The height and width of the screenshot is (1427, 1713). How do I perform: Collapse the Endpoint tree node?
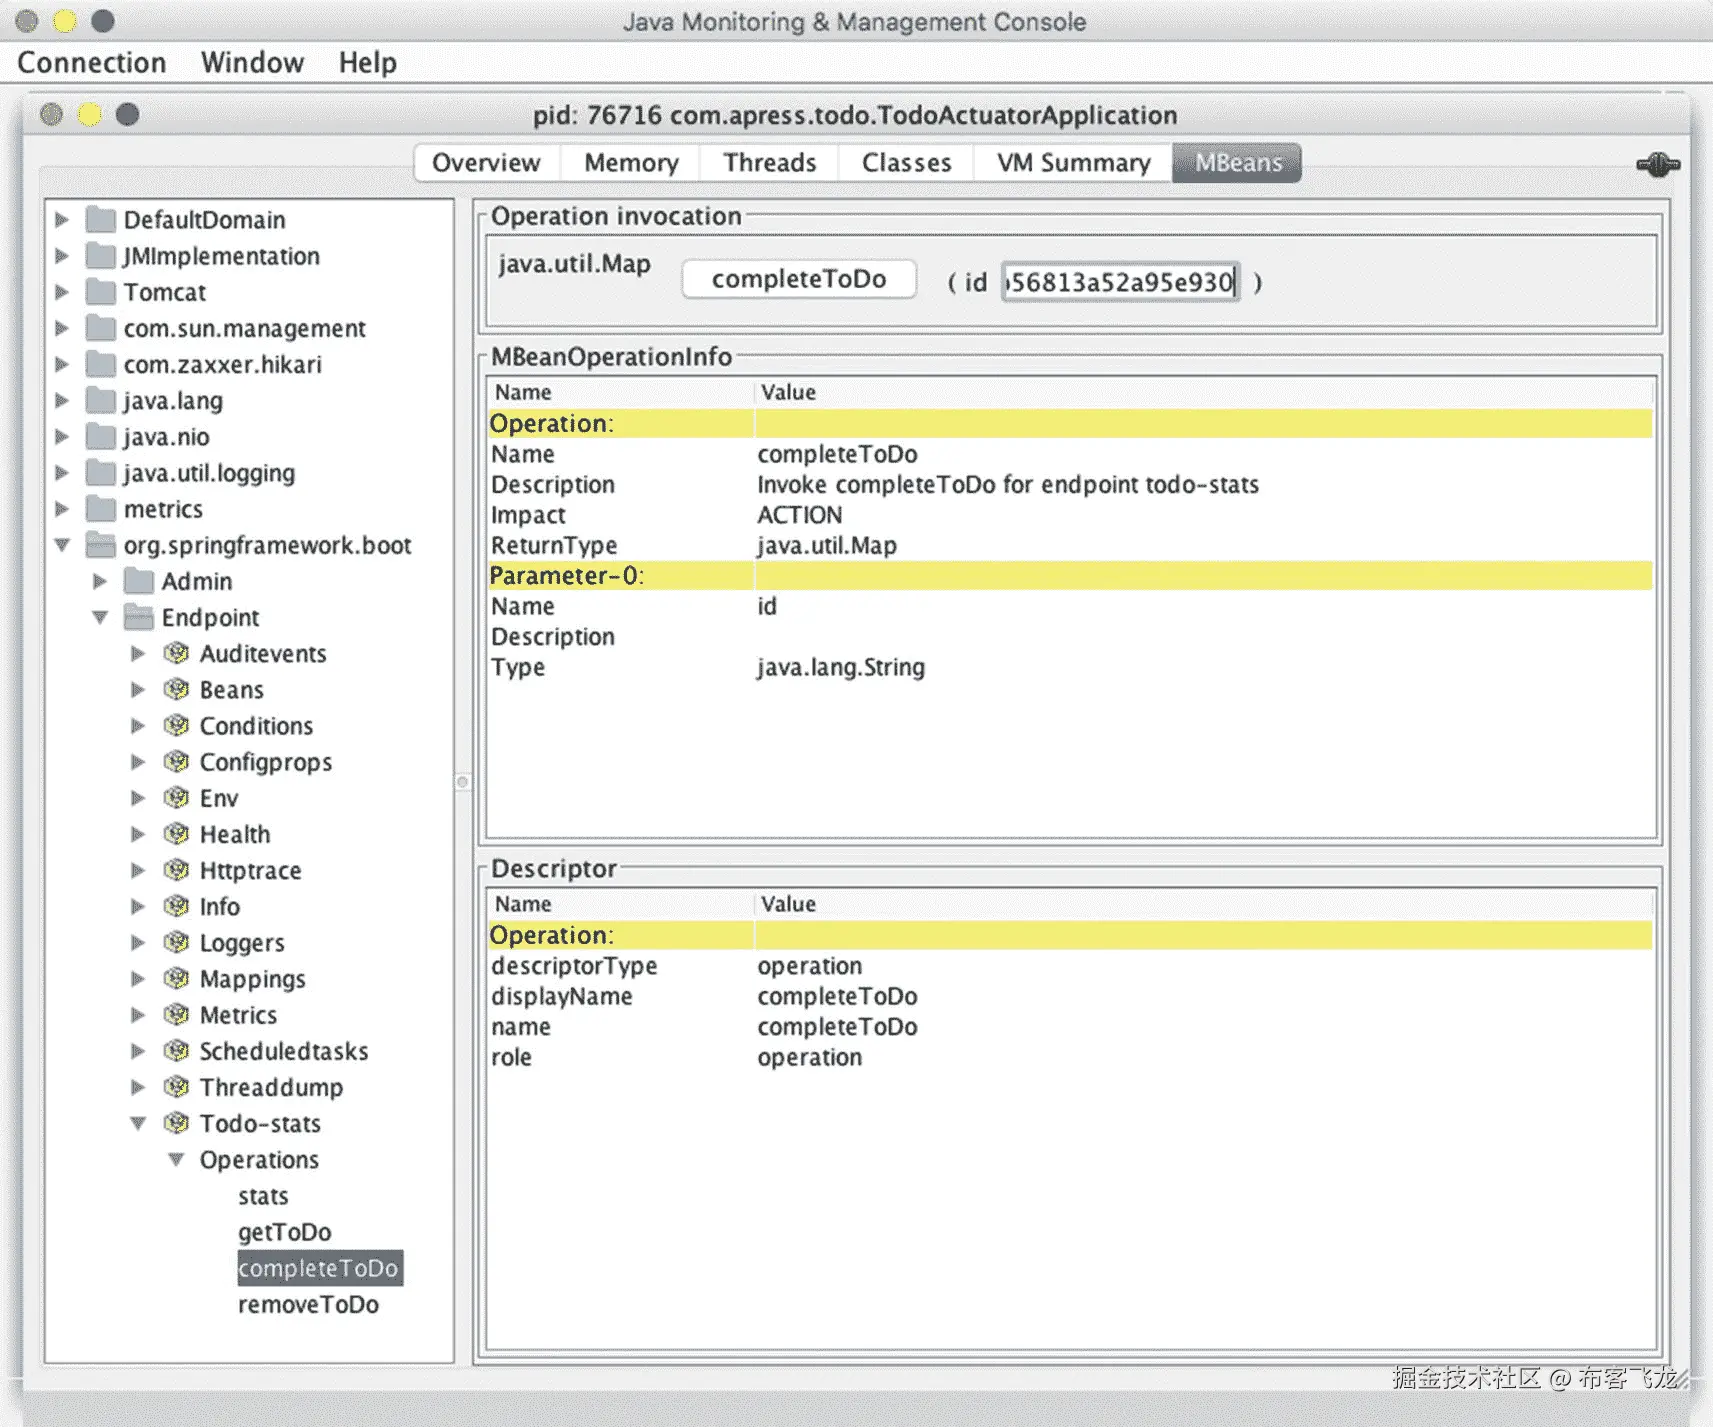[100, 617]
